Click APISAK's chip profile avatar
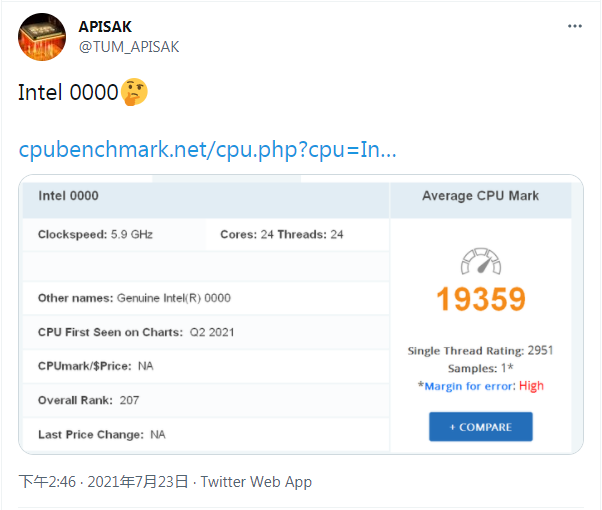Image resolution: width=602 pixels, height=510 pixels. (x=42, y=37)
